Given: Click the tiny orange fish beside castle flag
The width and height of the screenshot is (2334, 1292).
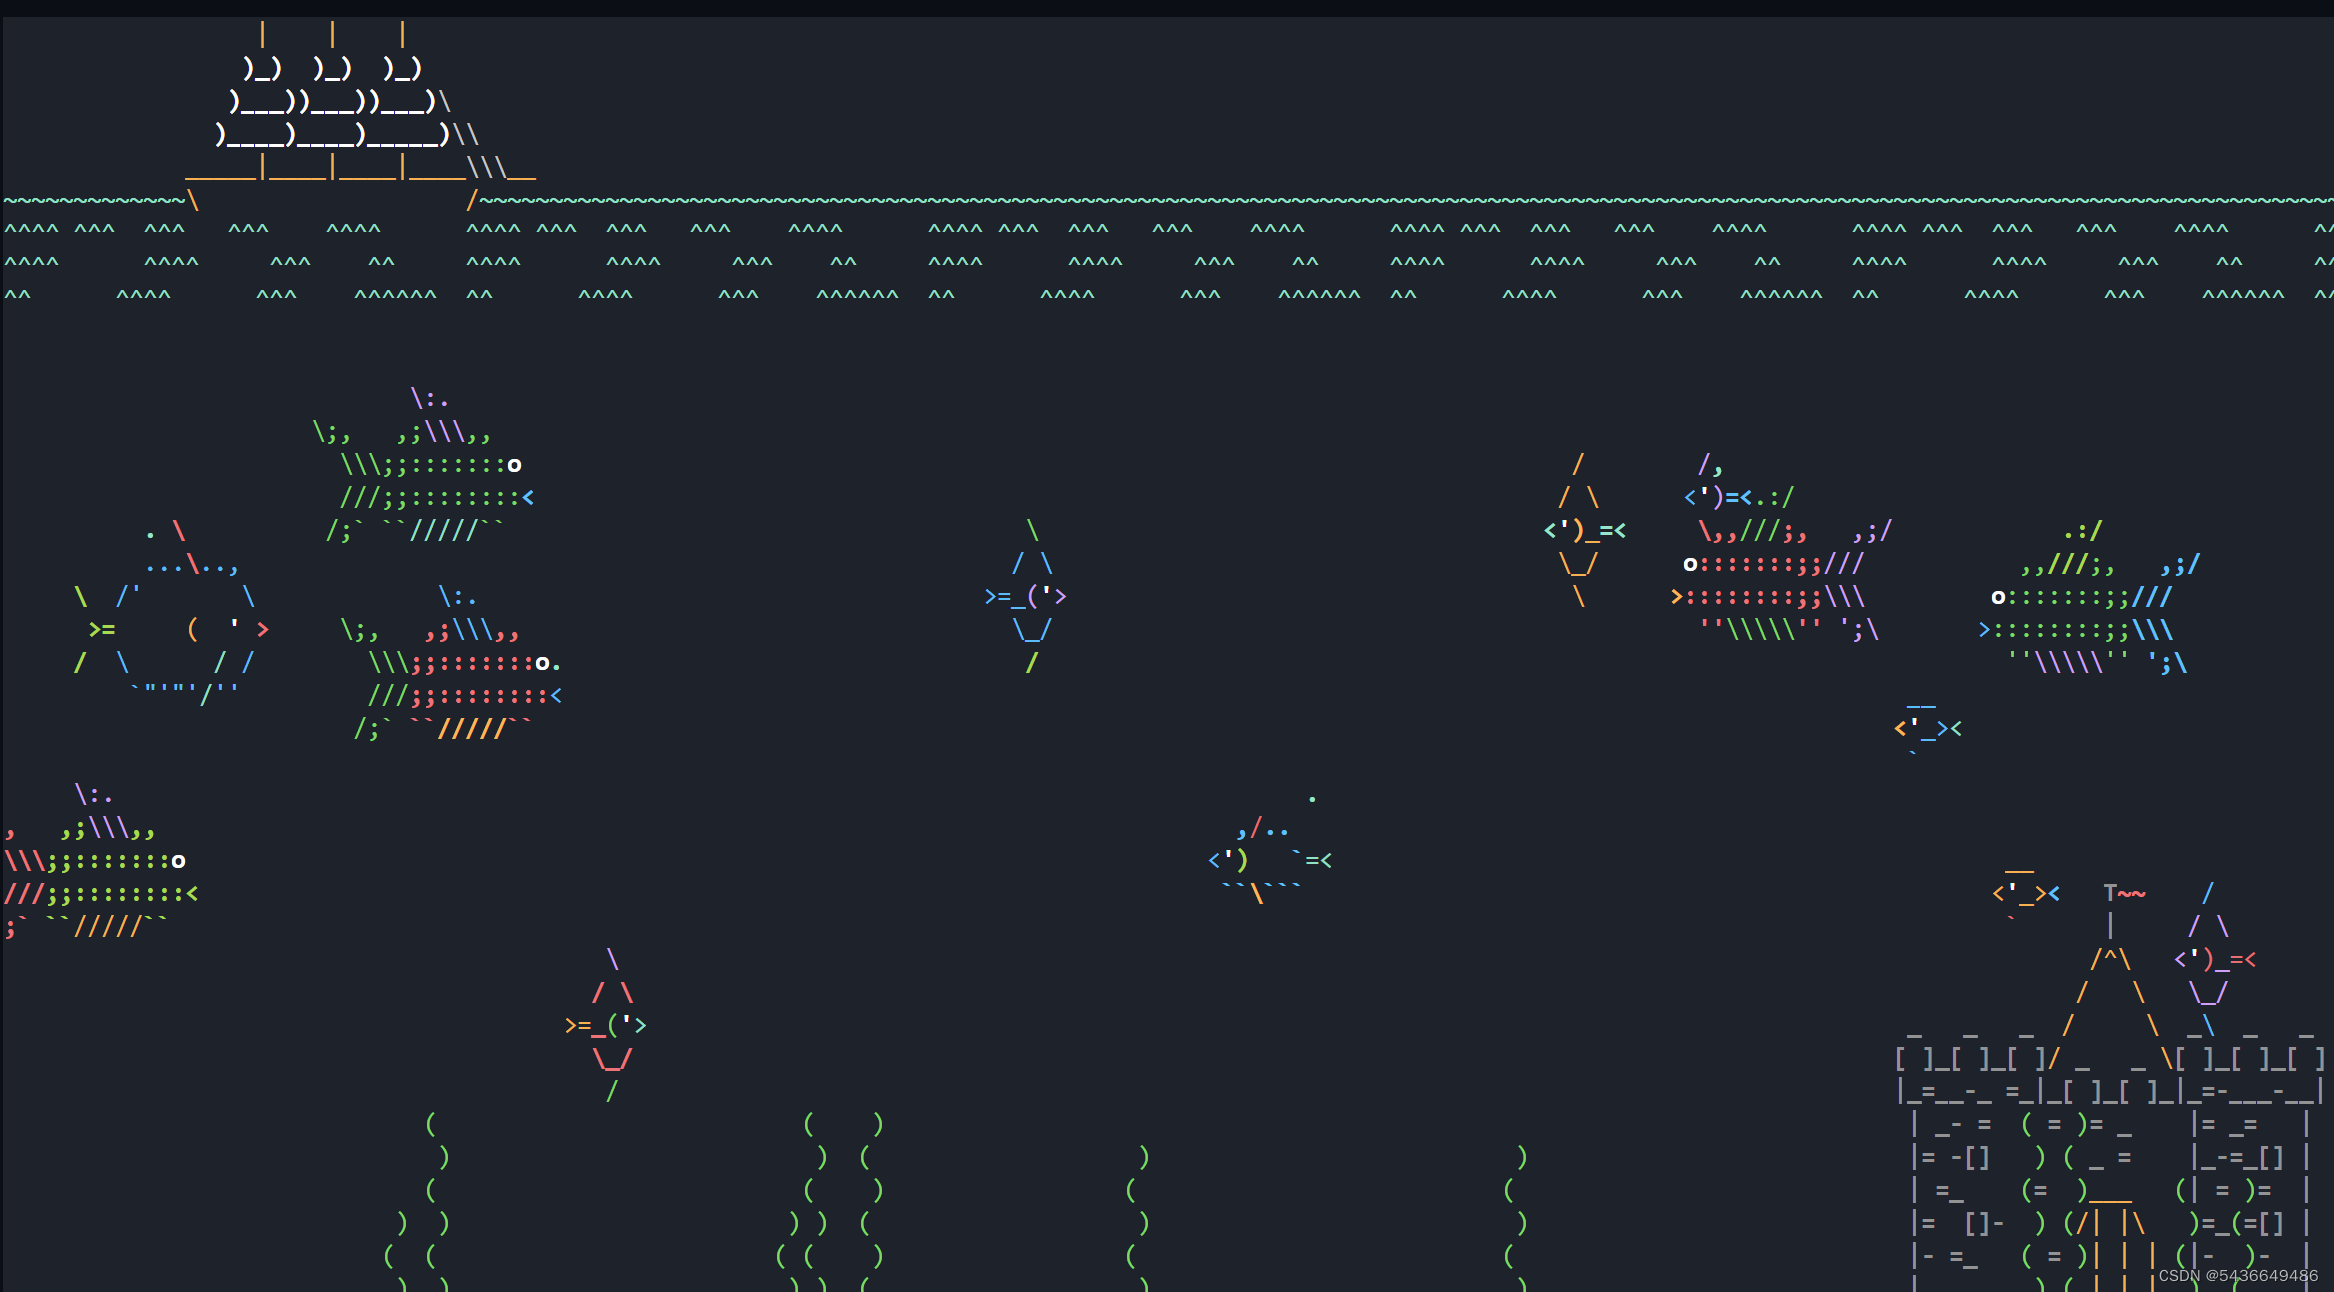Looking at the screenshot, I should [2025, 892].
